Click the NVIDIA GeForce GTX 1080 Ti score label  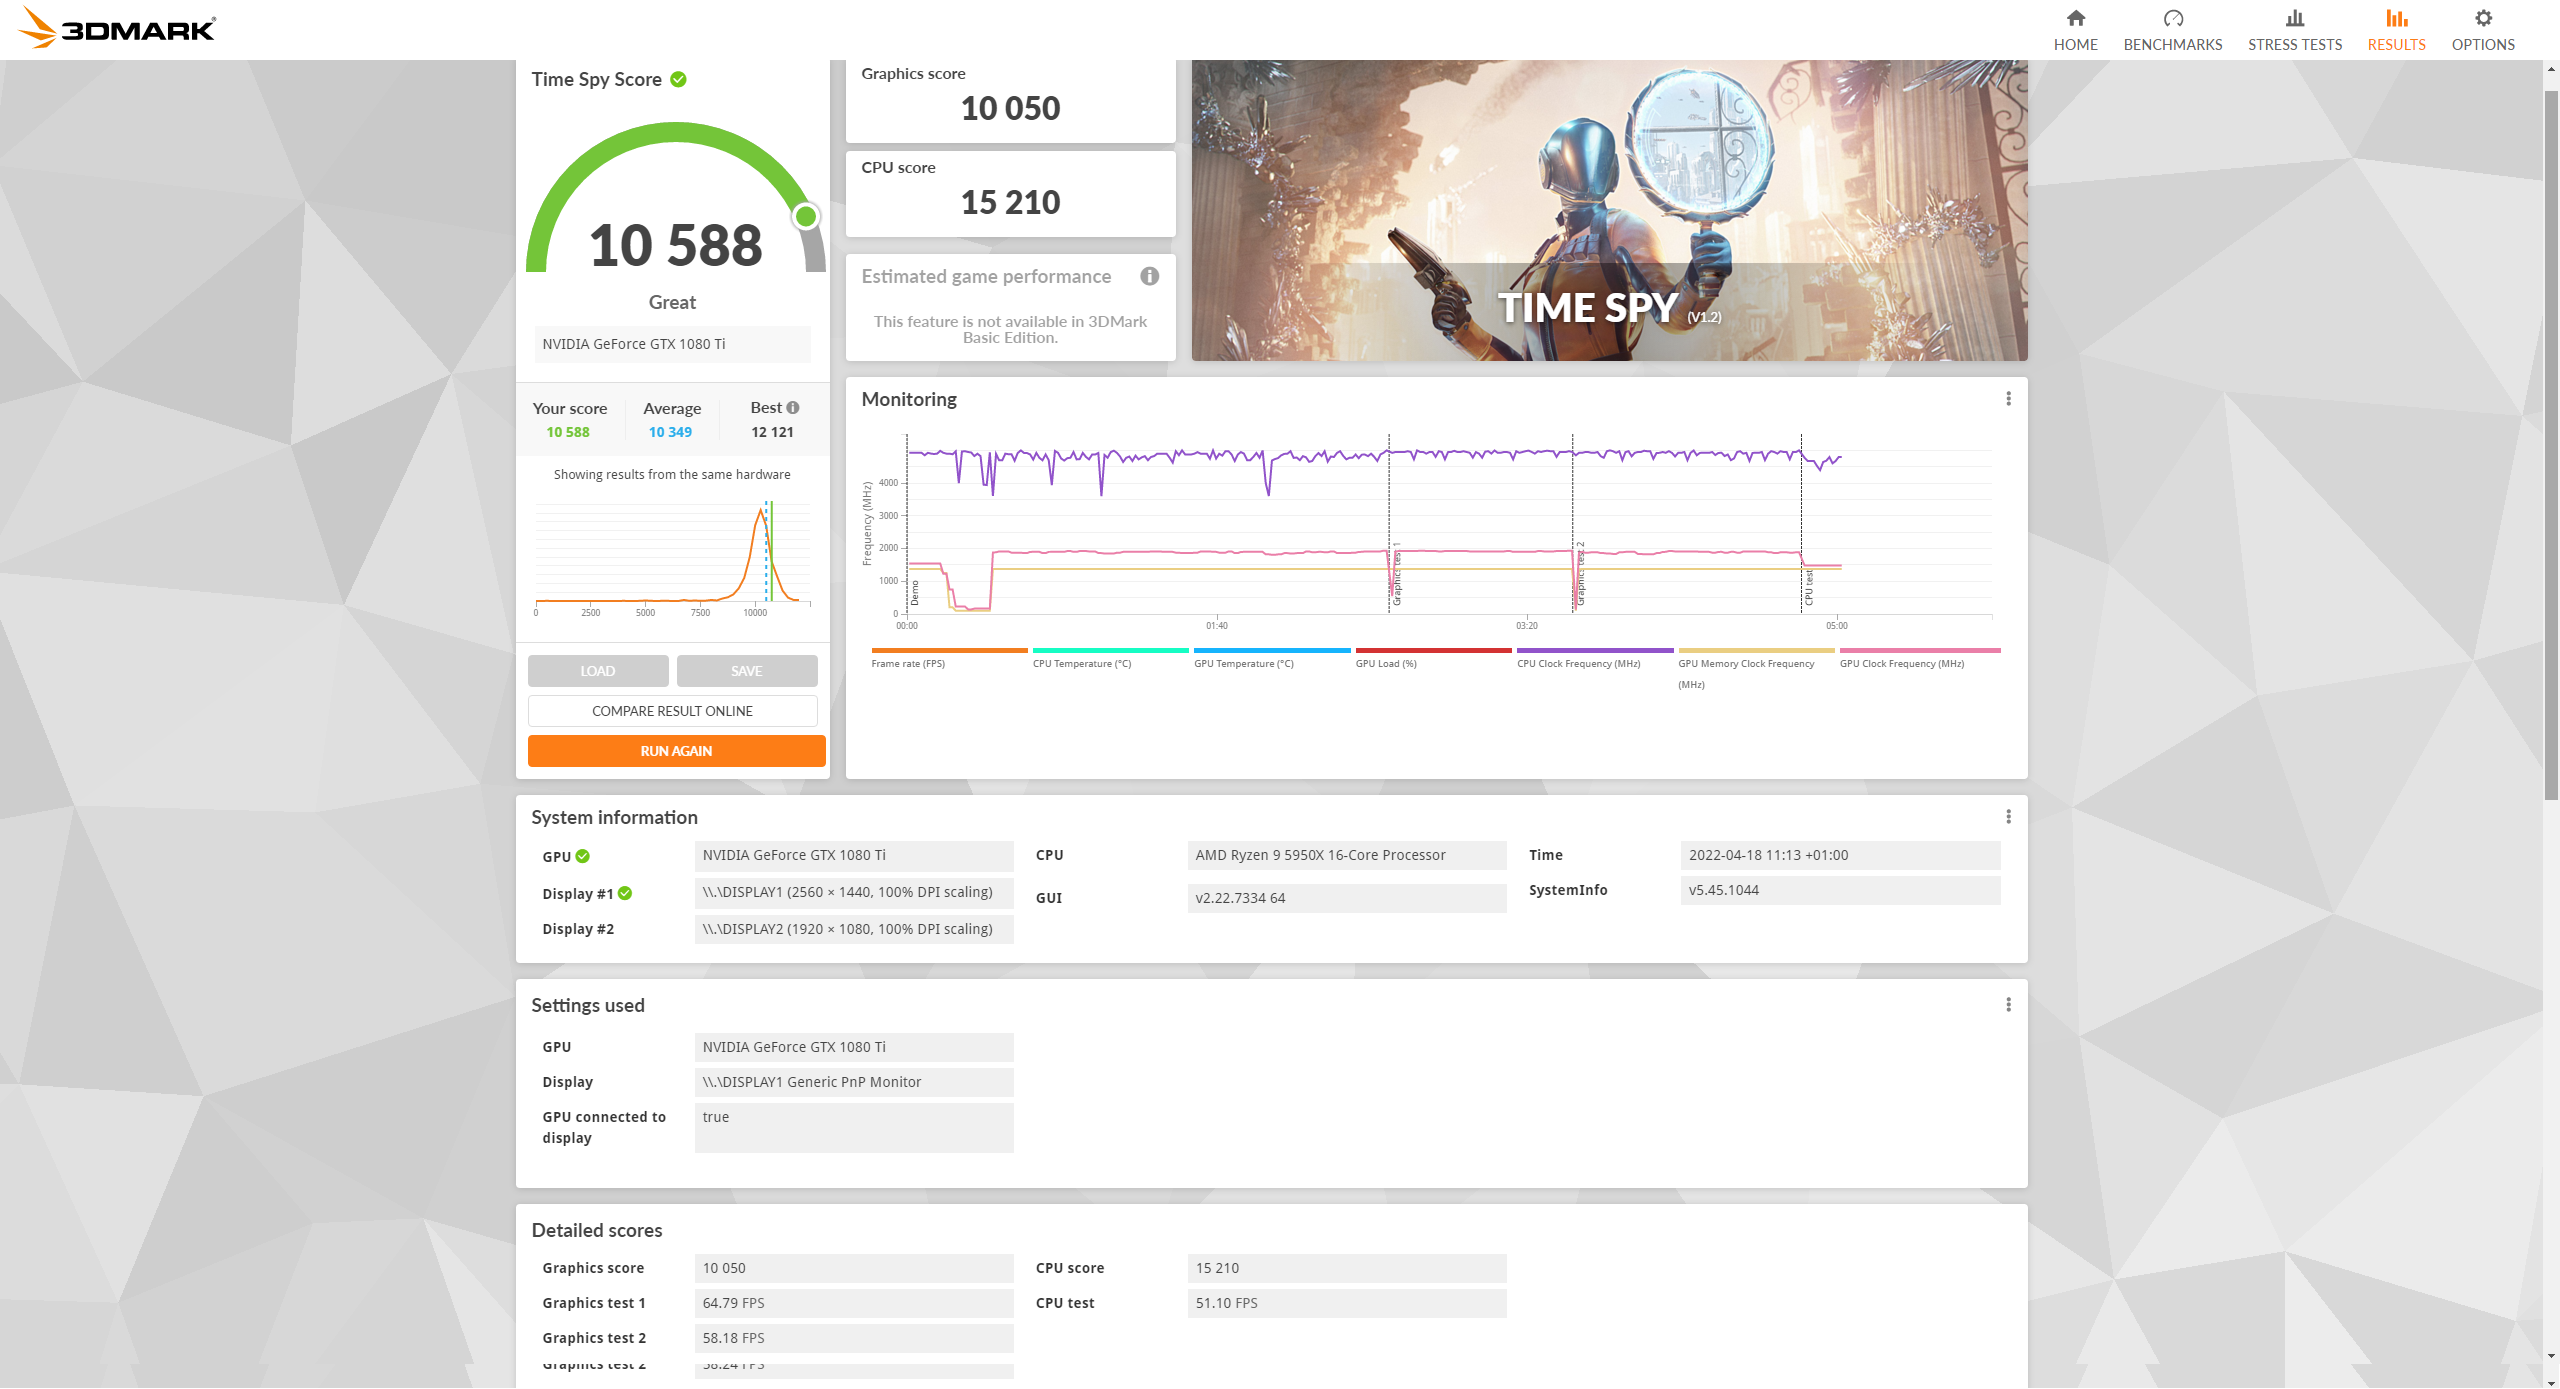pos(672,344)
